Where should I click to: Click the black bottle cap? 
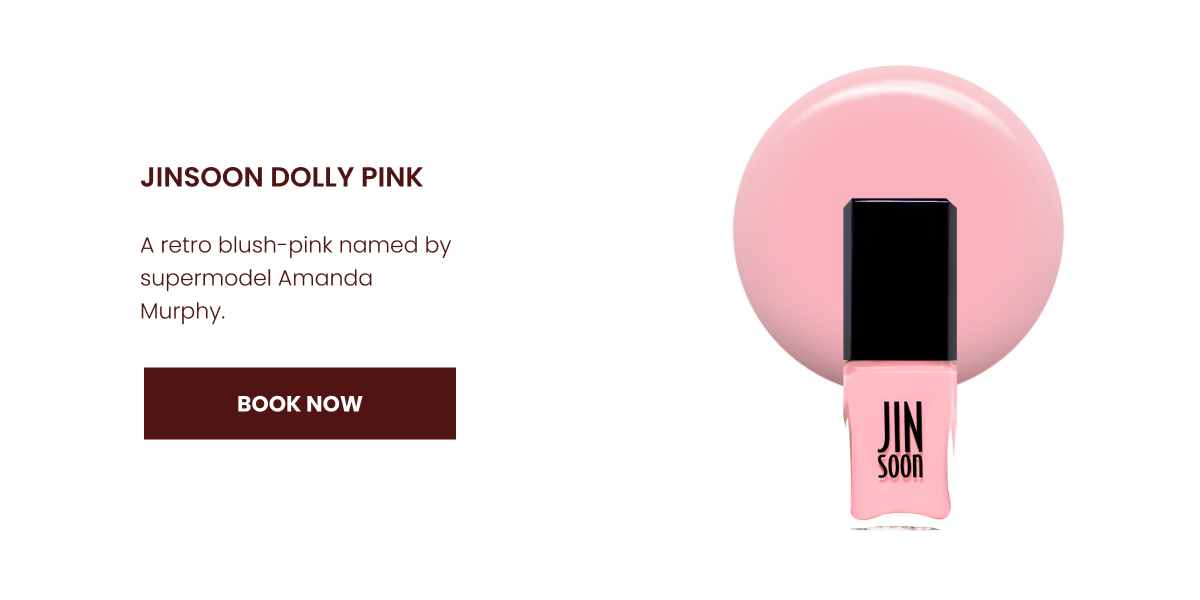pos(896,280)
